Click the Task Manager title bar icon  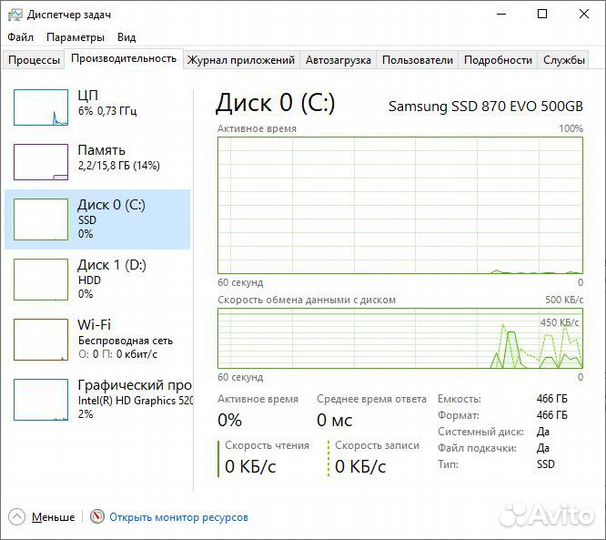tap(15, 15)
